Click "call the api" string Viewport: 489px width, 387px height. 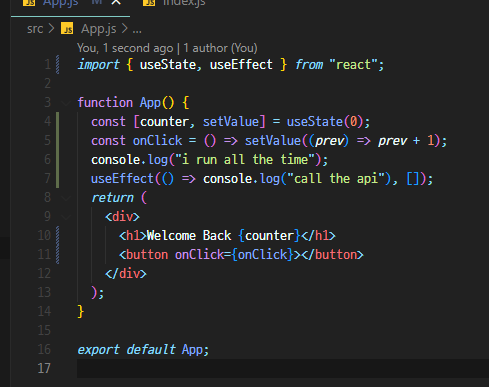pyautogui.click(x=335, y=179)
